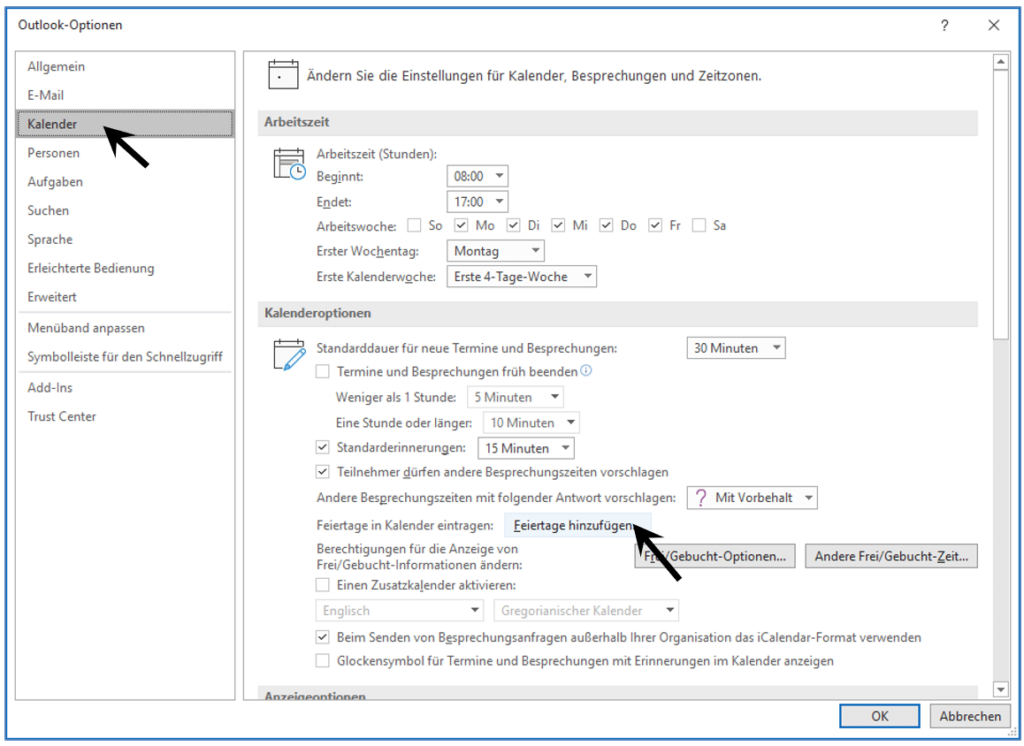Click Abbrechen to cancel
1024x746 pixels.
[x=969, y=716]
